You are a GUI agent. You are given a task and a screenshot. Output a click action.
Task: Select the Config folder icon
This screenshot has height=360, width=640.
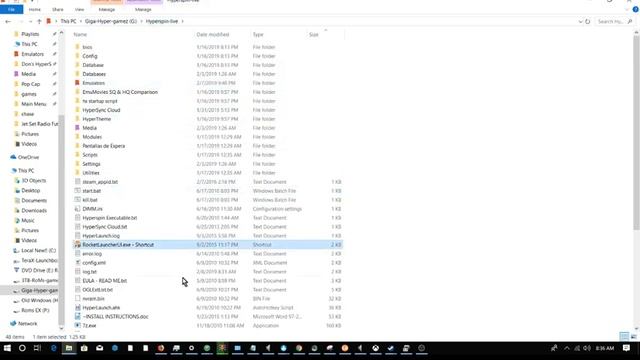coord(77,56)
